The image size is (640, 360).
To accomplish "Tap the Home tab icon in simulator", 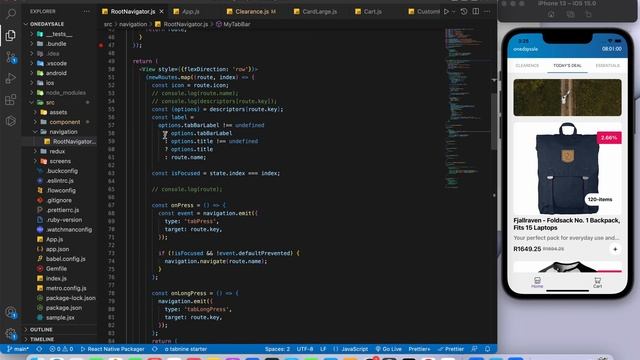I will pos(537,282).
